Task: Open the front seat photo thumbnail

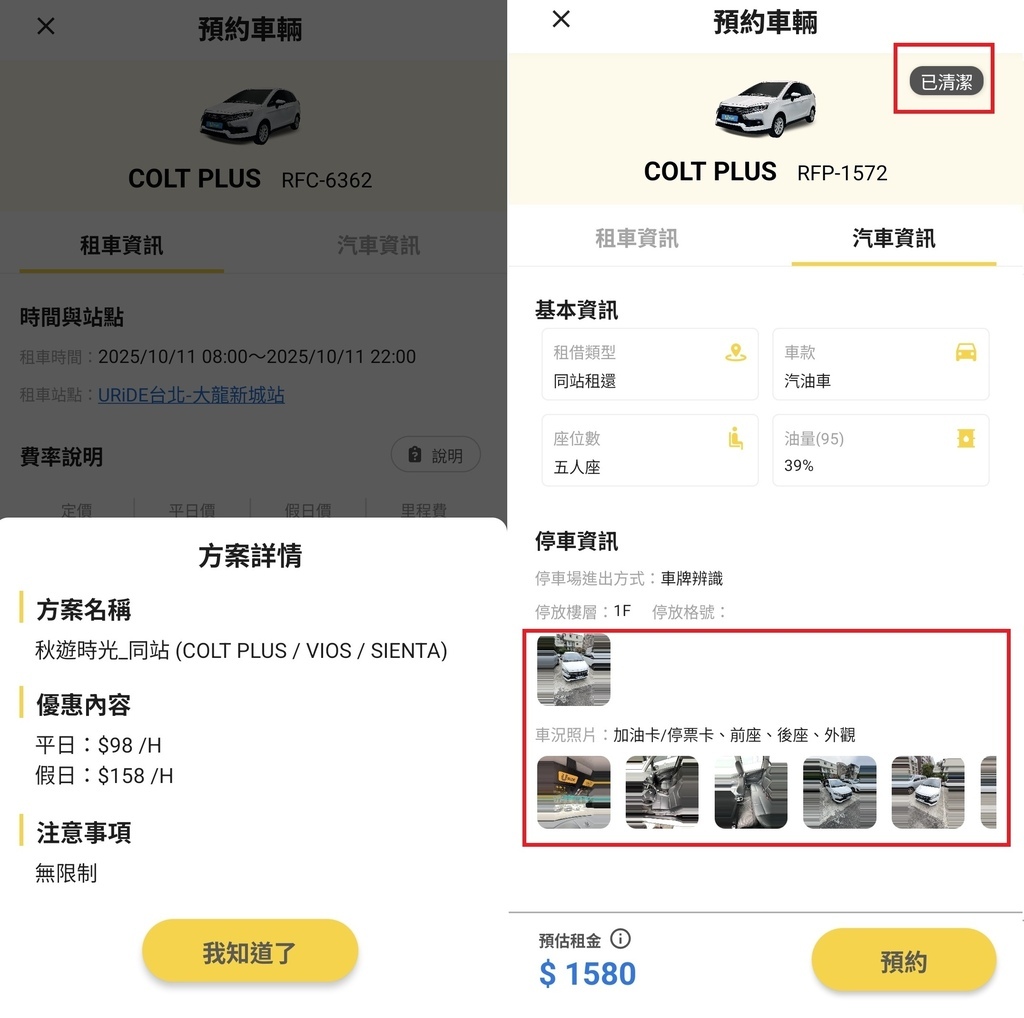Action: coord(662,792)
